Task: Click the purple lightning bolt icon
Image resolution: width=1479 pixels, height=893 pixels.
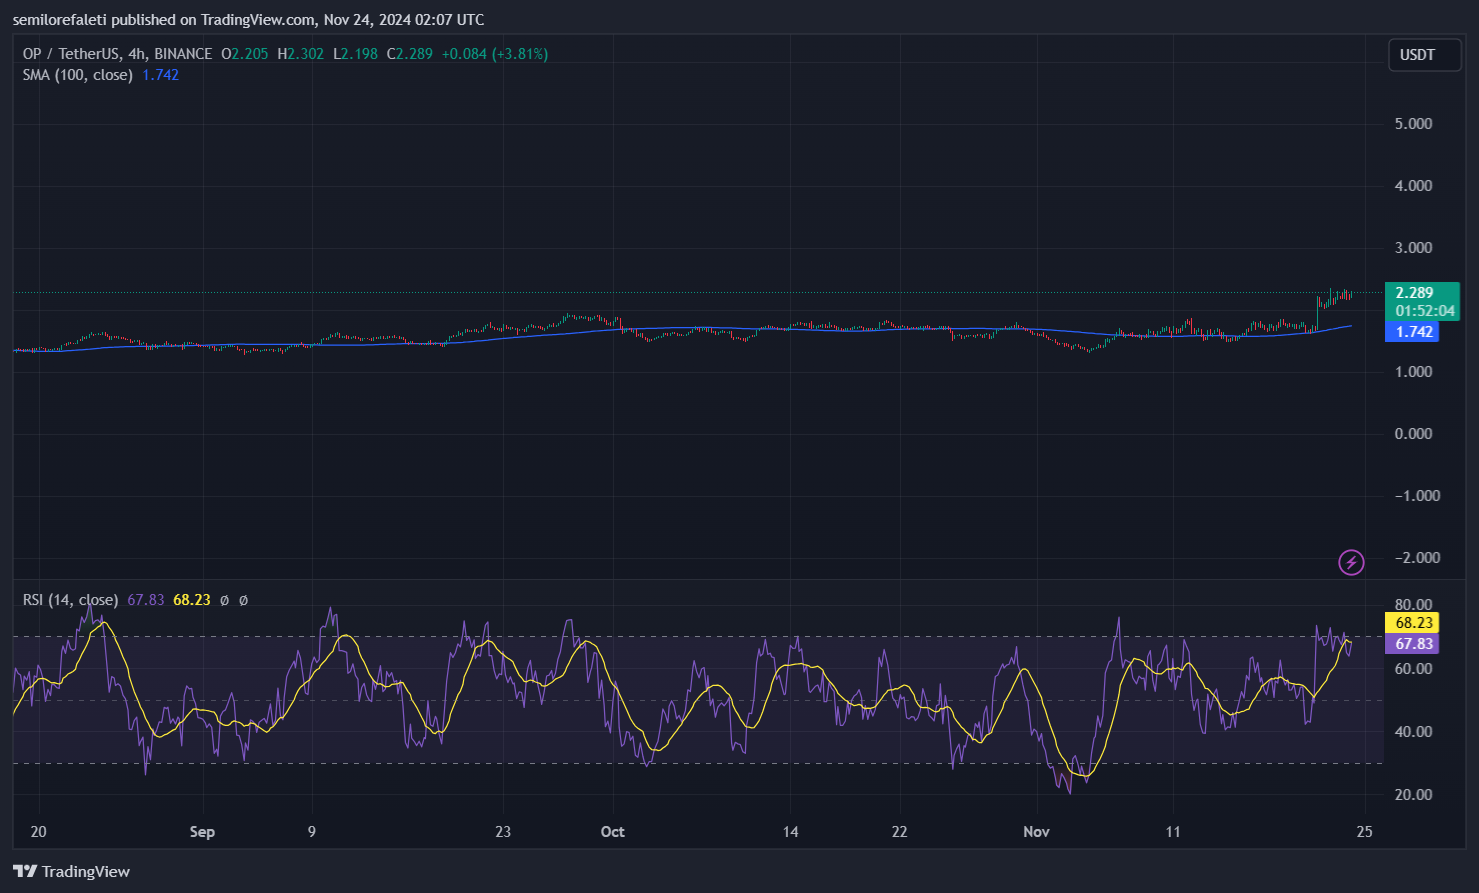Action: pos(1351,562)
